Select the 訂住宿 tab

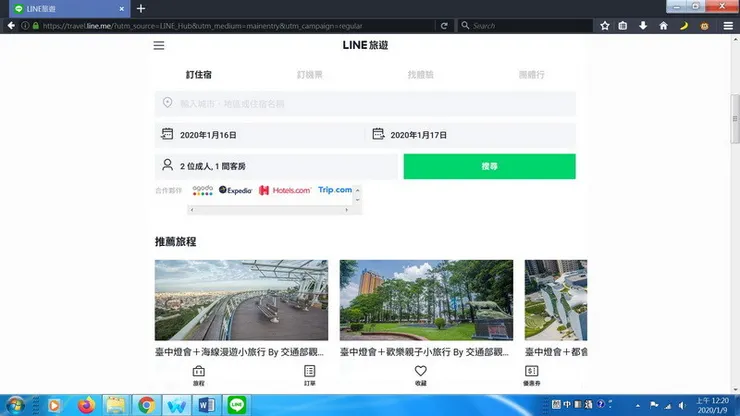(x=199, y=75)
